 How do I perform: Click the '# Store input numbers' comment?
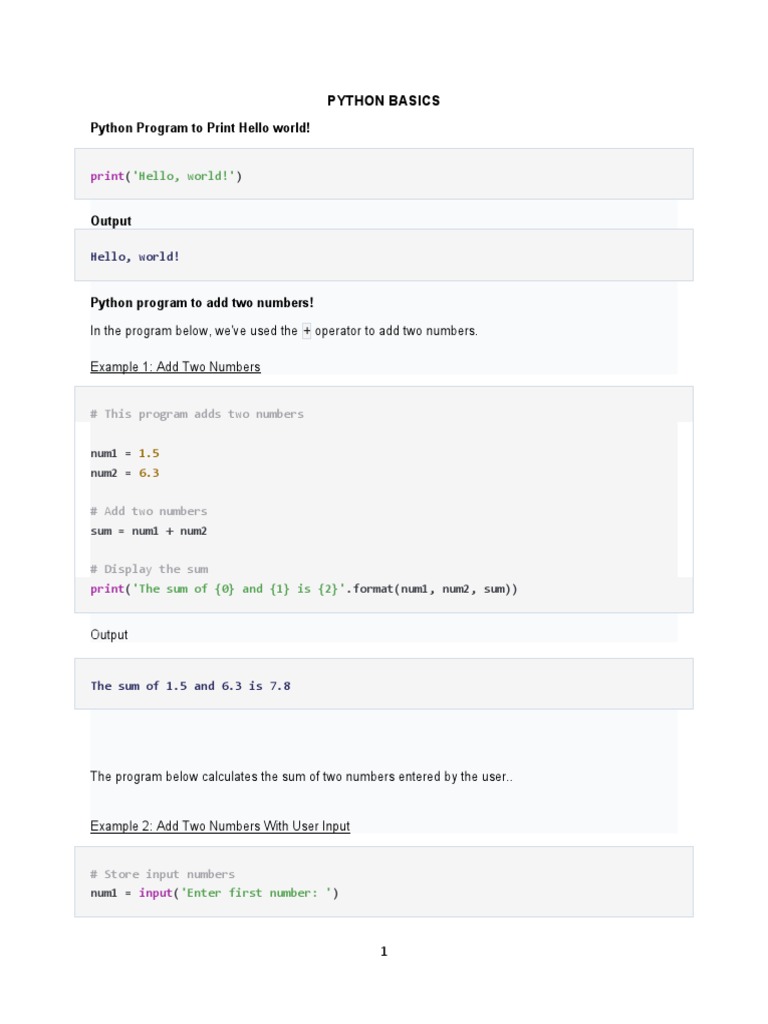163,874
